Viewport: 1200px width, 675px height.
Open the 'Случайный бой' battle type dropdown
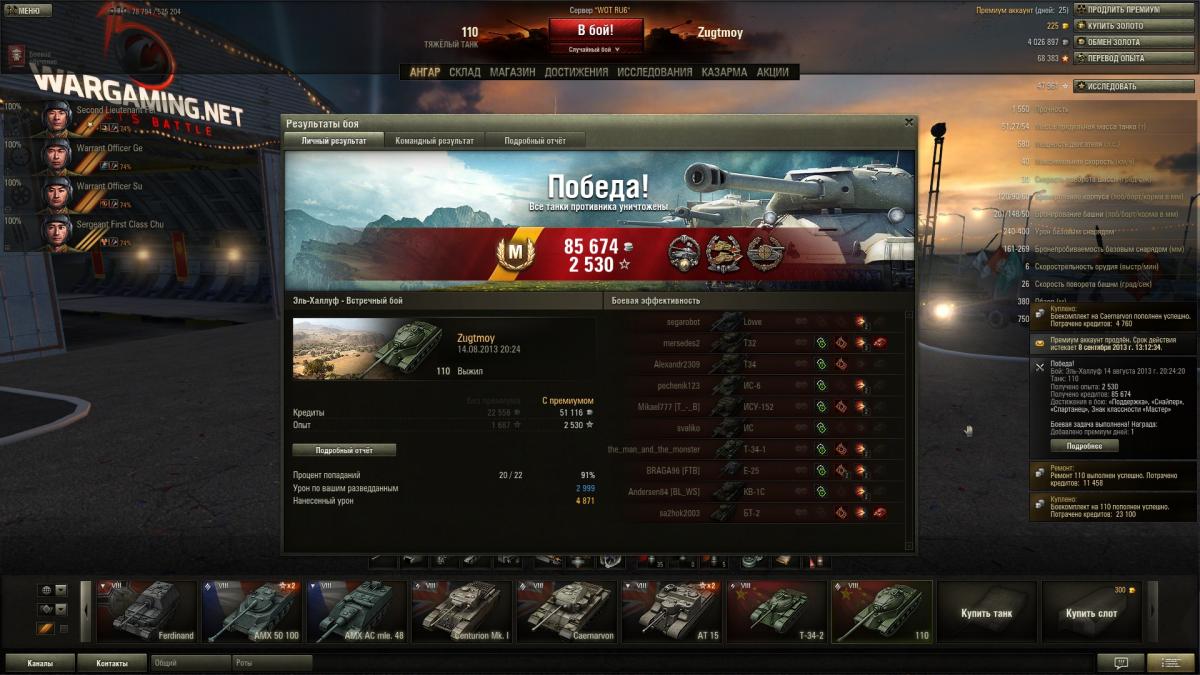pyautogui.click(x=595, y=49)
